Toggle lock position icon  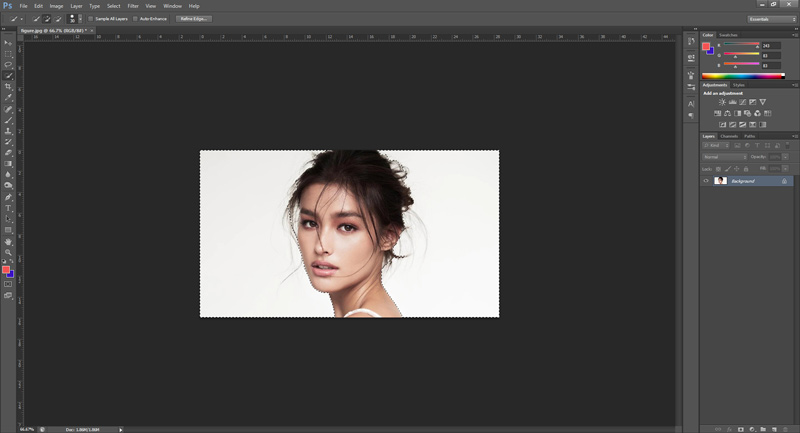pyautogui.click(x=736, y=169)
